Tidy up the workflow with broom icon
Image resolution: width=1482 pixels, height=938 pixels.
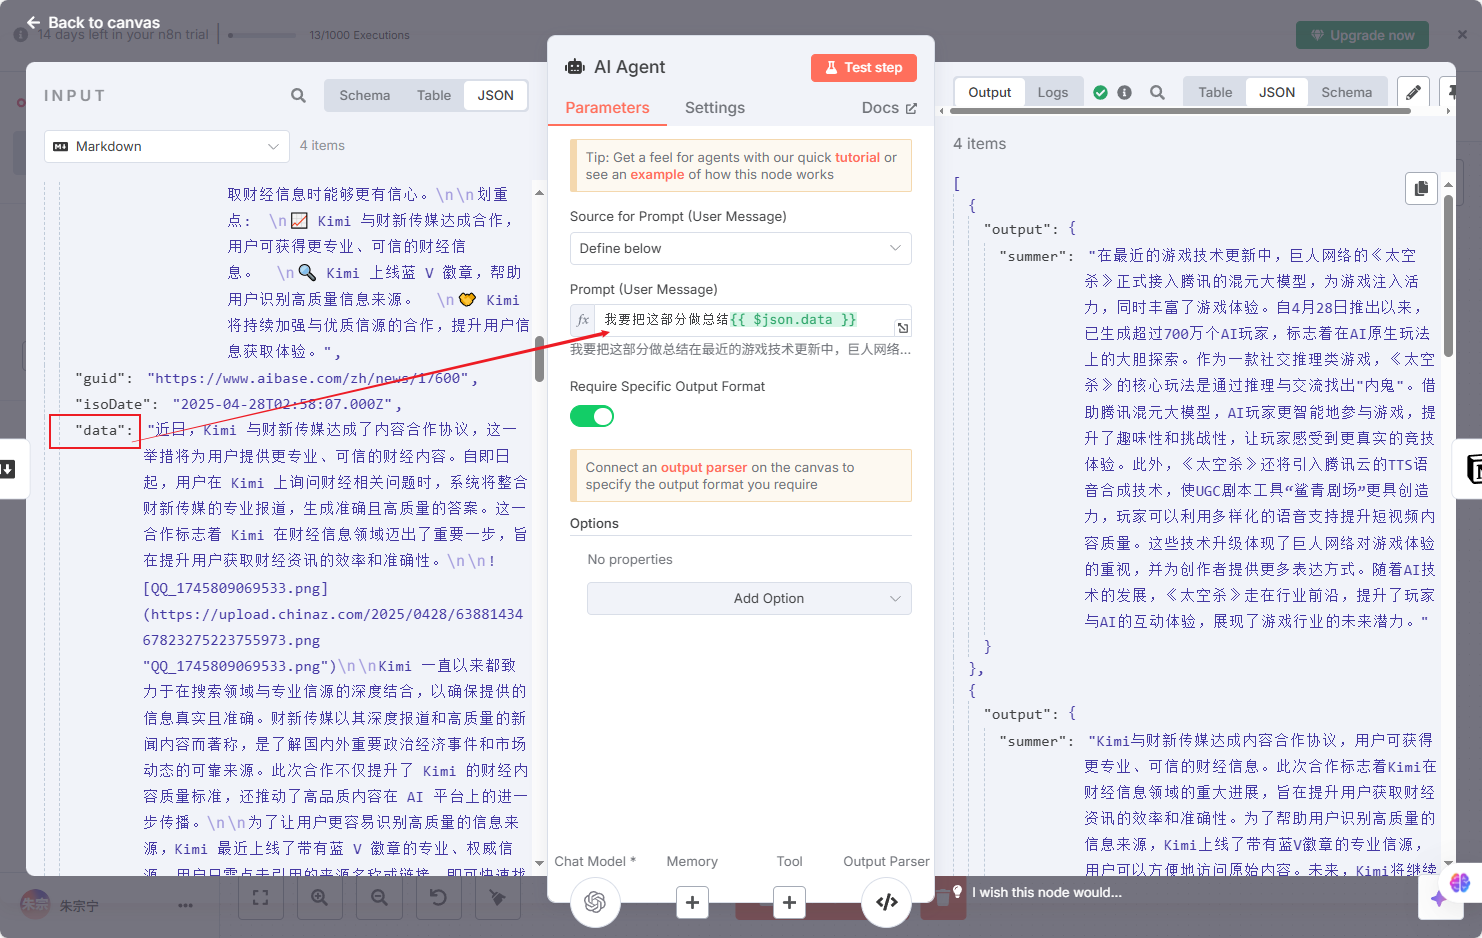tap(497, 898)
